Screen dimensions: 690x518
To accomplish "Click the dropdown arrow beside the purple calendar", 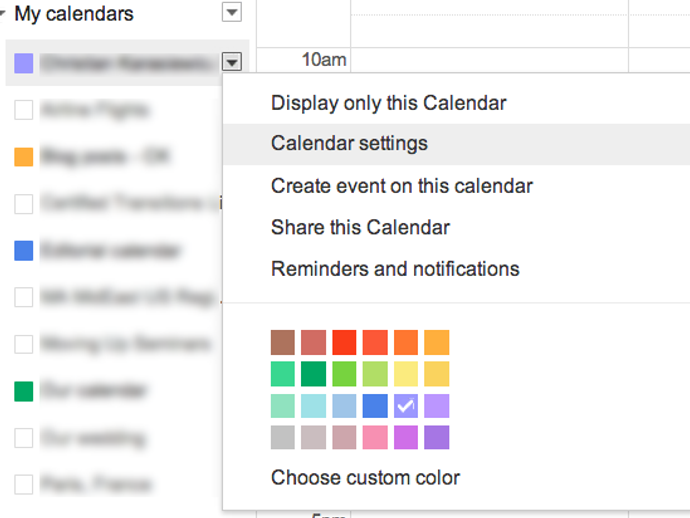I will coord(232,62).
